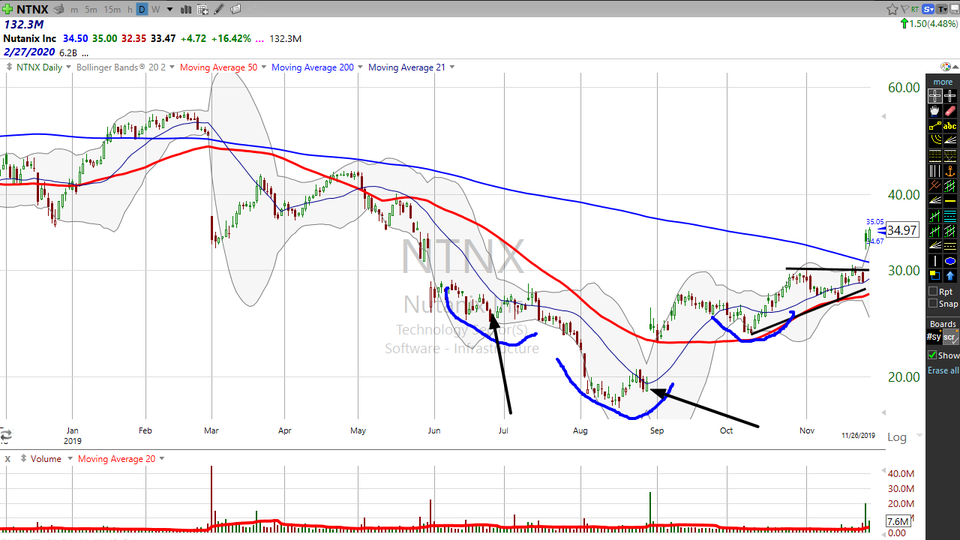Select the blue ellipse drawing tool
This screenshot has width=960, height=540.
tap(950, 262)
